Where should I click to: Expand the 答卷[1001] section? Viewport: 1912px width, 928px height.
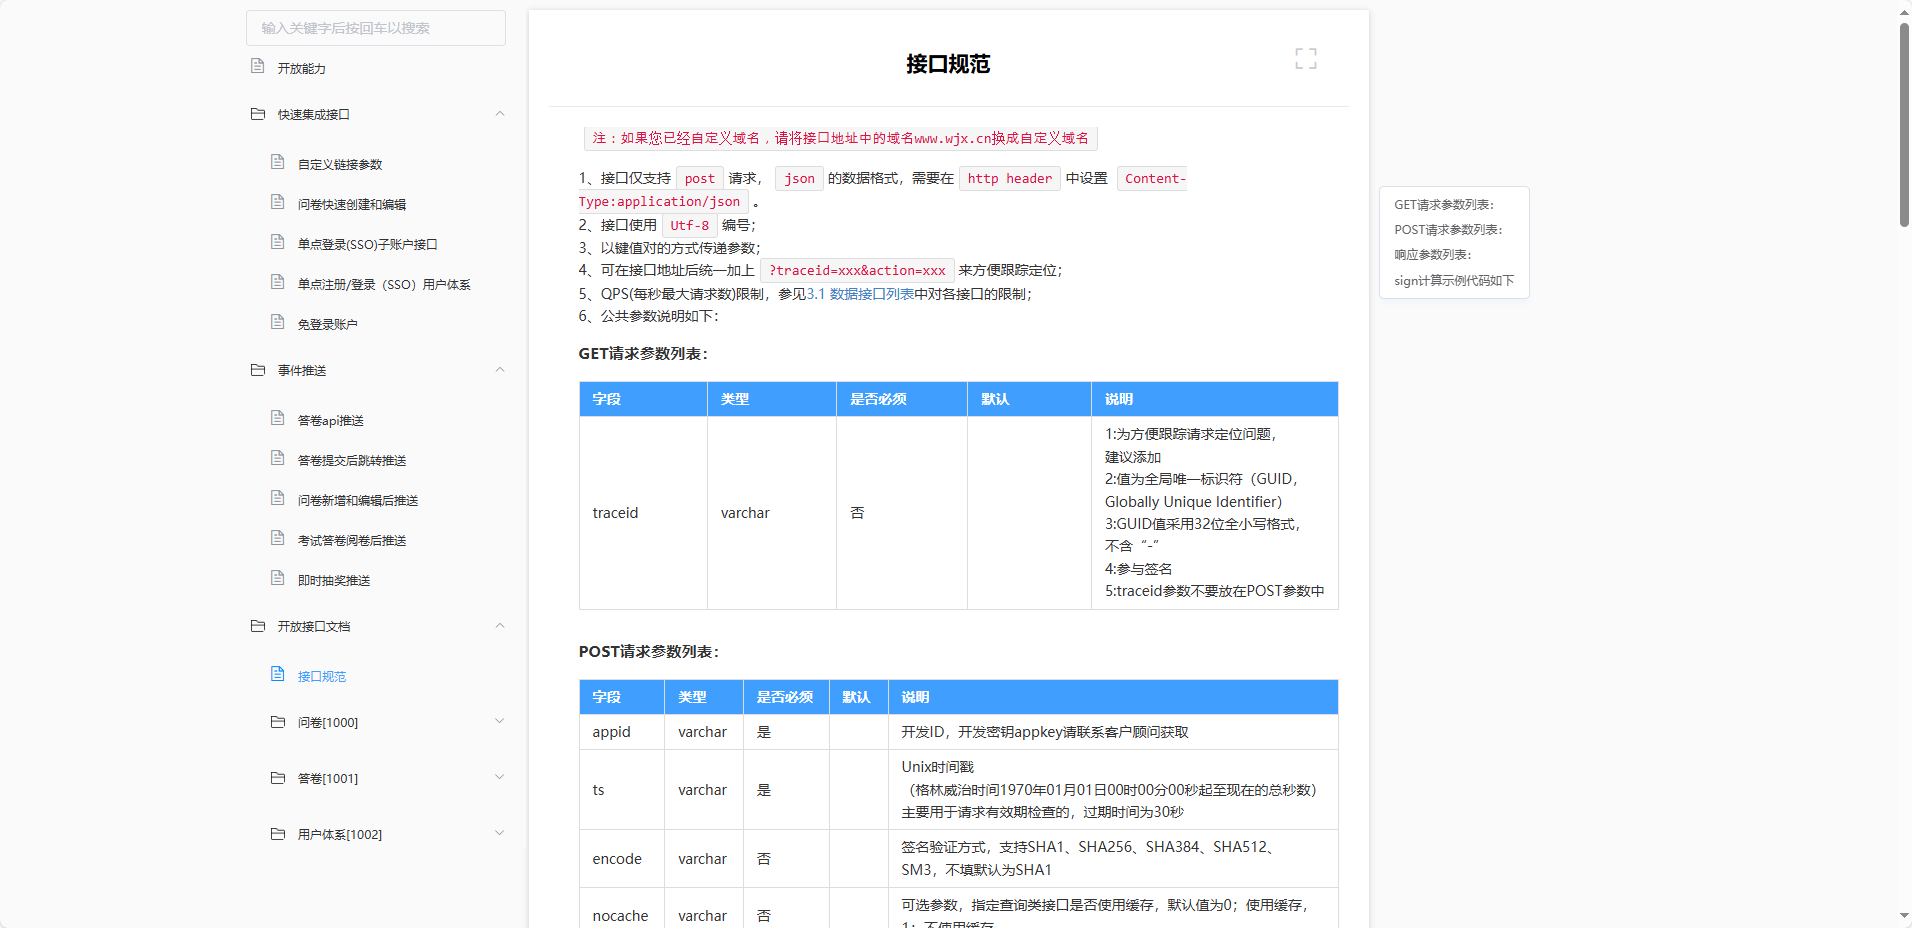click(500, 776)
